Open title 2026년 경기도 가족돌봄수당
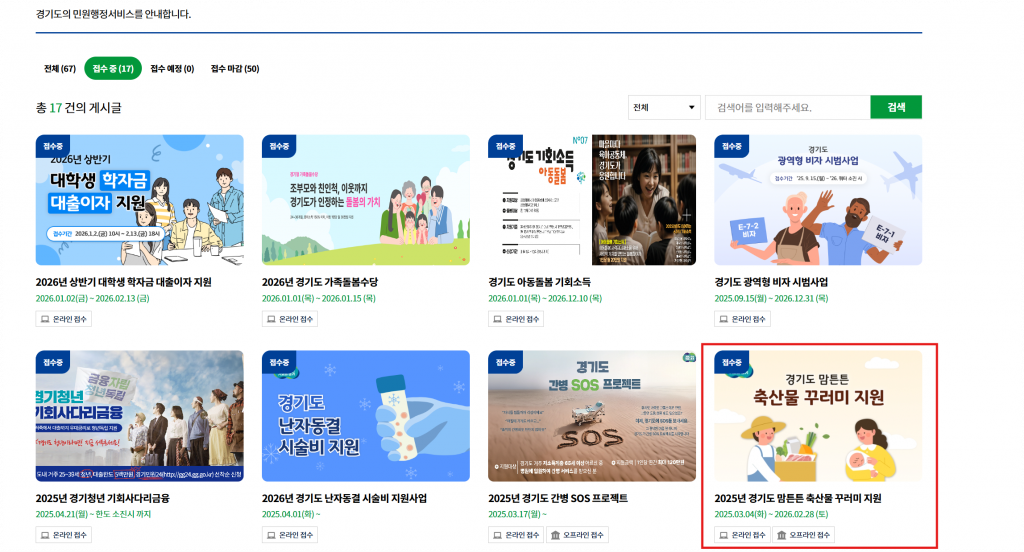 tap(320, 282)
